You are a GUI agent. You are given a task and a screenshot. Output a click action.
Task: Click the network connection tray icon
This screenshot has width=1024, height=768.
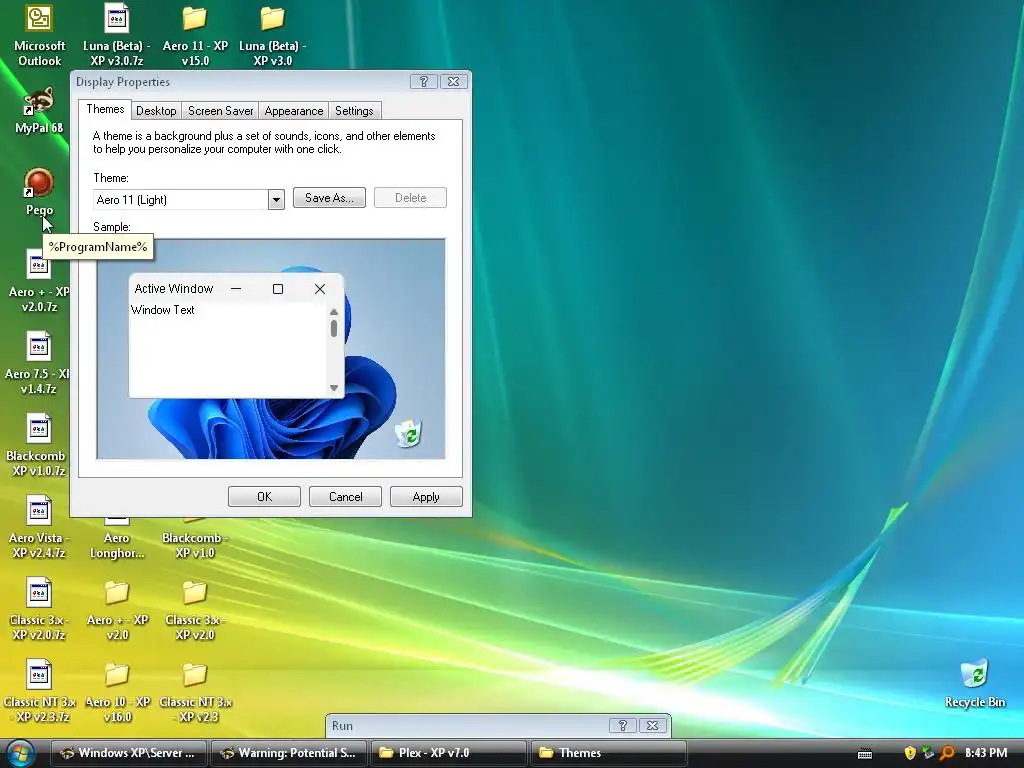928,753
